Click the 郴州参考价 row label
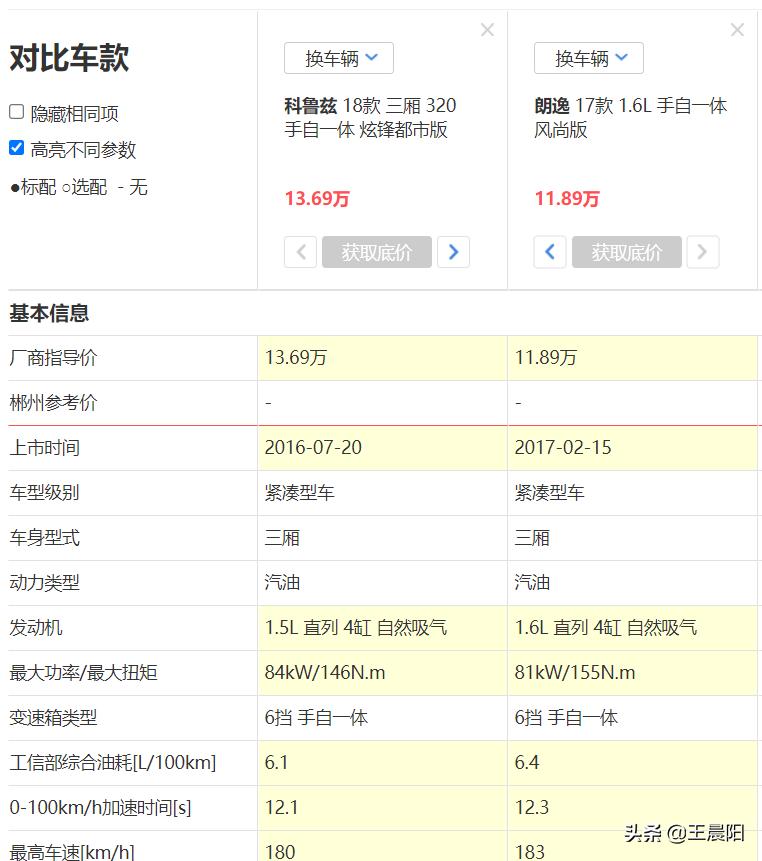 (x=53, y=403)
